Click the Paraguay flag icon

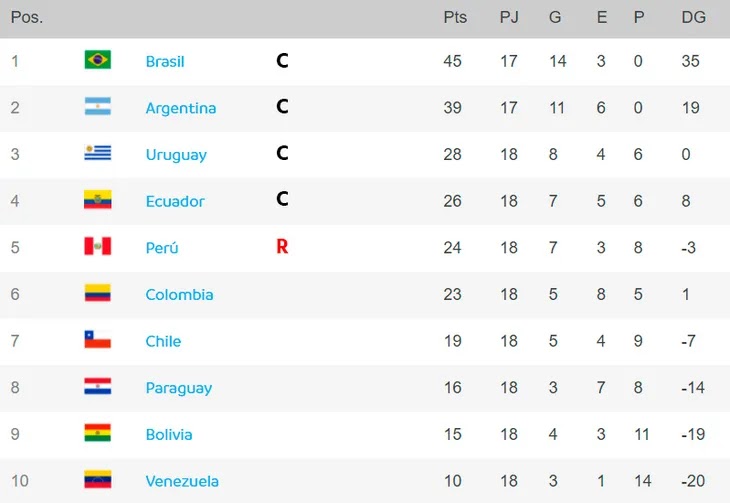pos(97,386)
